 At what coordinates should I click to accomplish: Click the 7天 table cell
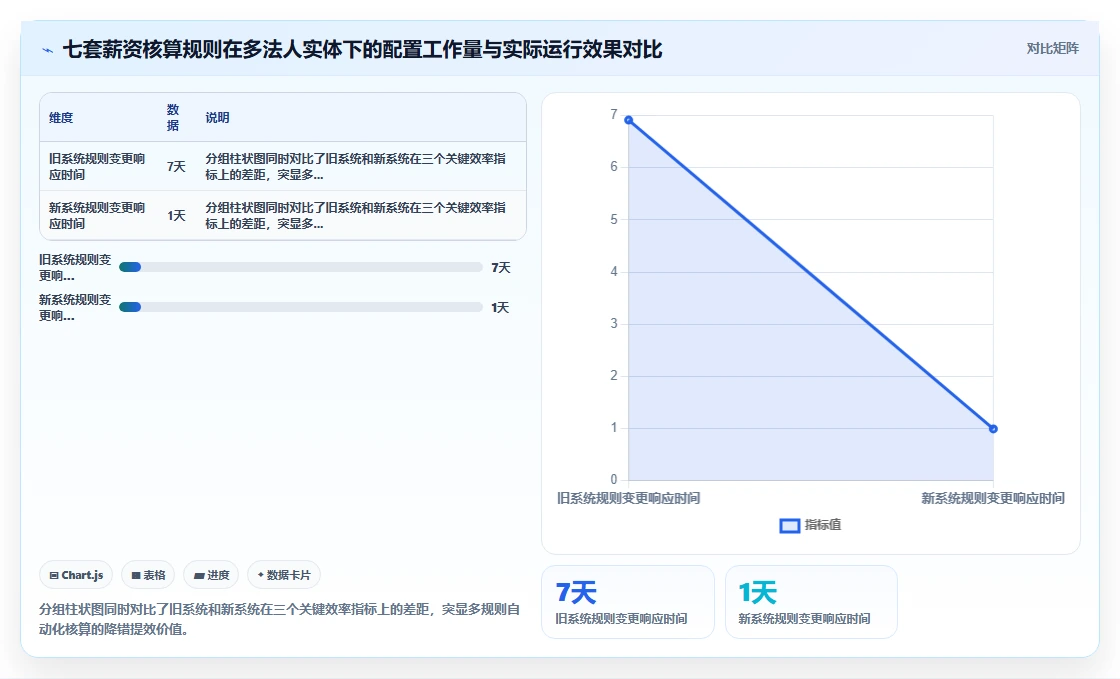click(x=176, y=166)
